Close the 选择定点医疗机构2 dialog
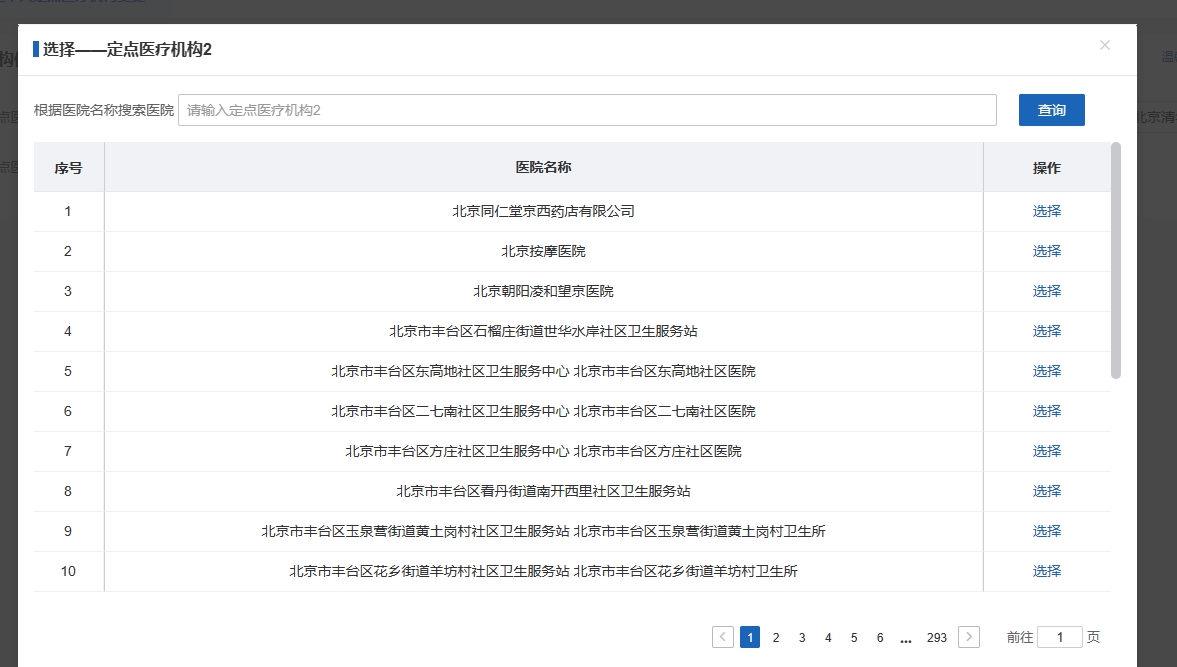Image resolution: width=1177 pixels, height=667 pixels. point(1105,45)
